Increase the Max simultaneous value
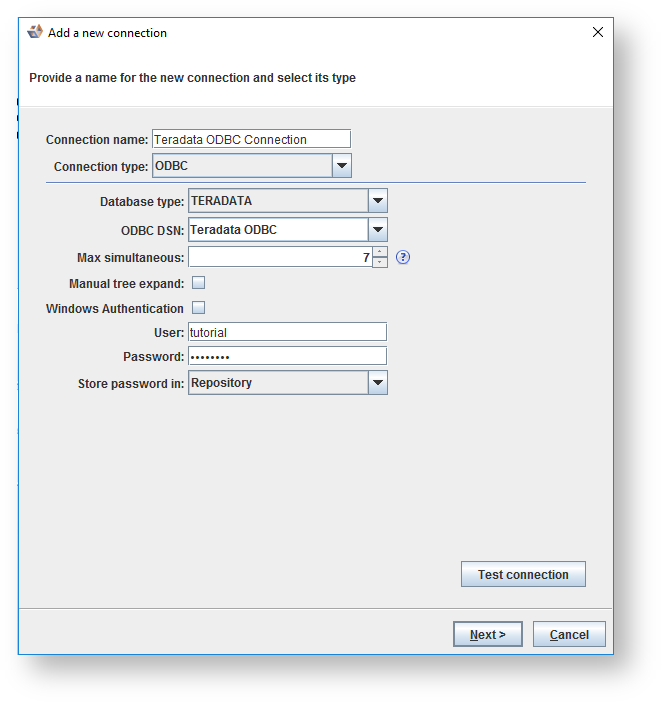This screenshot has width=662, height=703. click(380, 251)
